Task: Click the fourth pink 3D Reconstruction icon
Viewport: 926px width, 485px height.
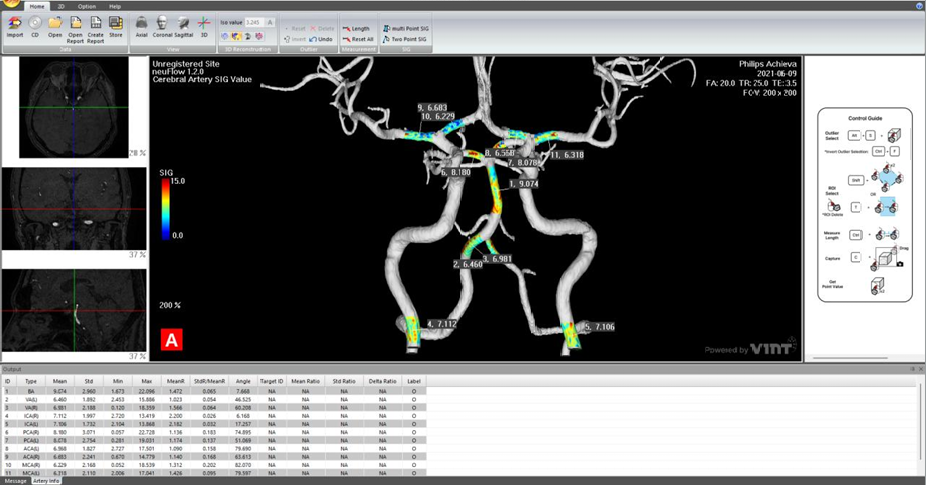Action: point(259,37)
